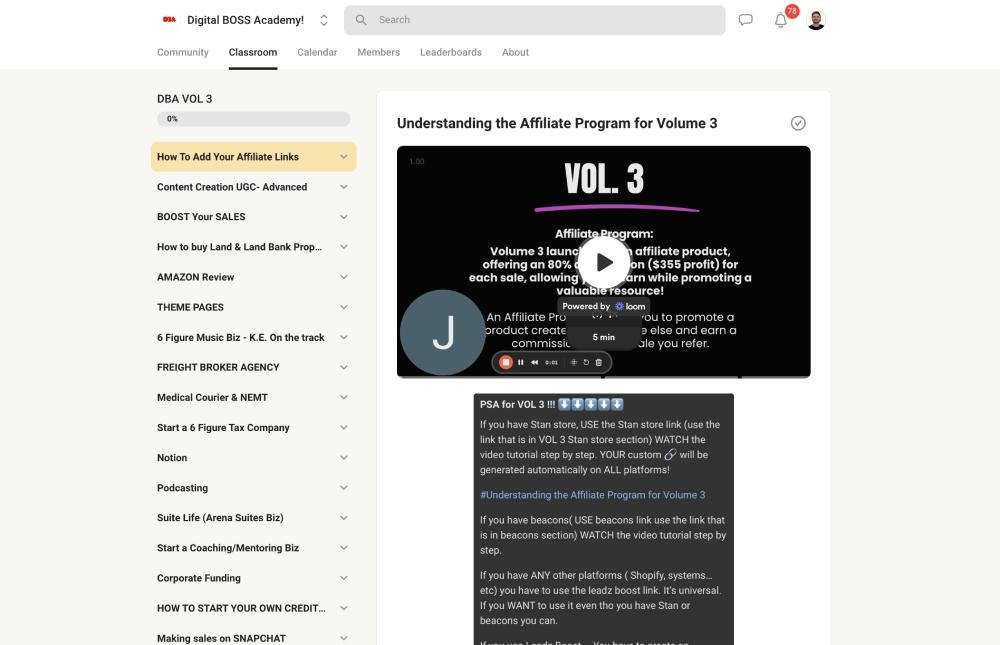Image resolution: width=1000 pixels, height=645 pixels.
Task: Select AMAZON Review section title
Action: (x=195, y=277)
